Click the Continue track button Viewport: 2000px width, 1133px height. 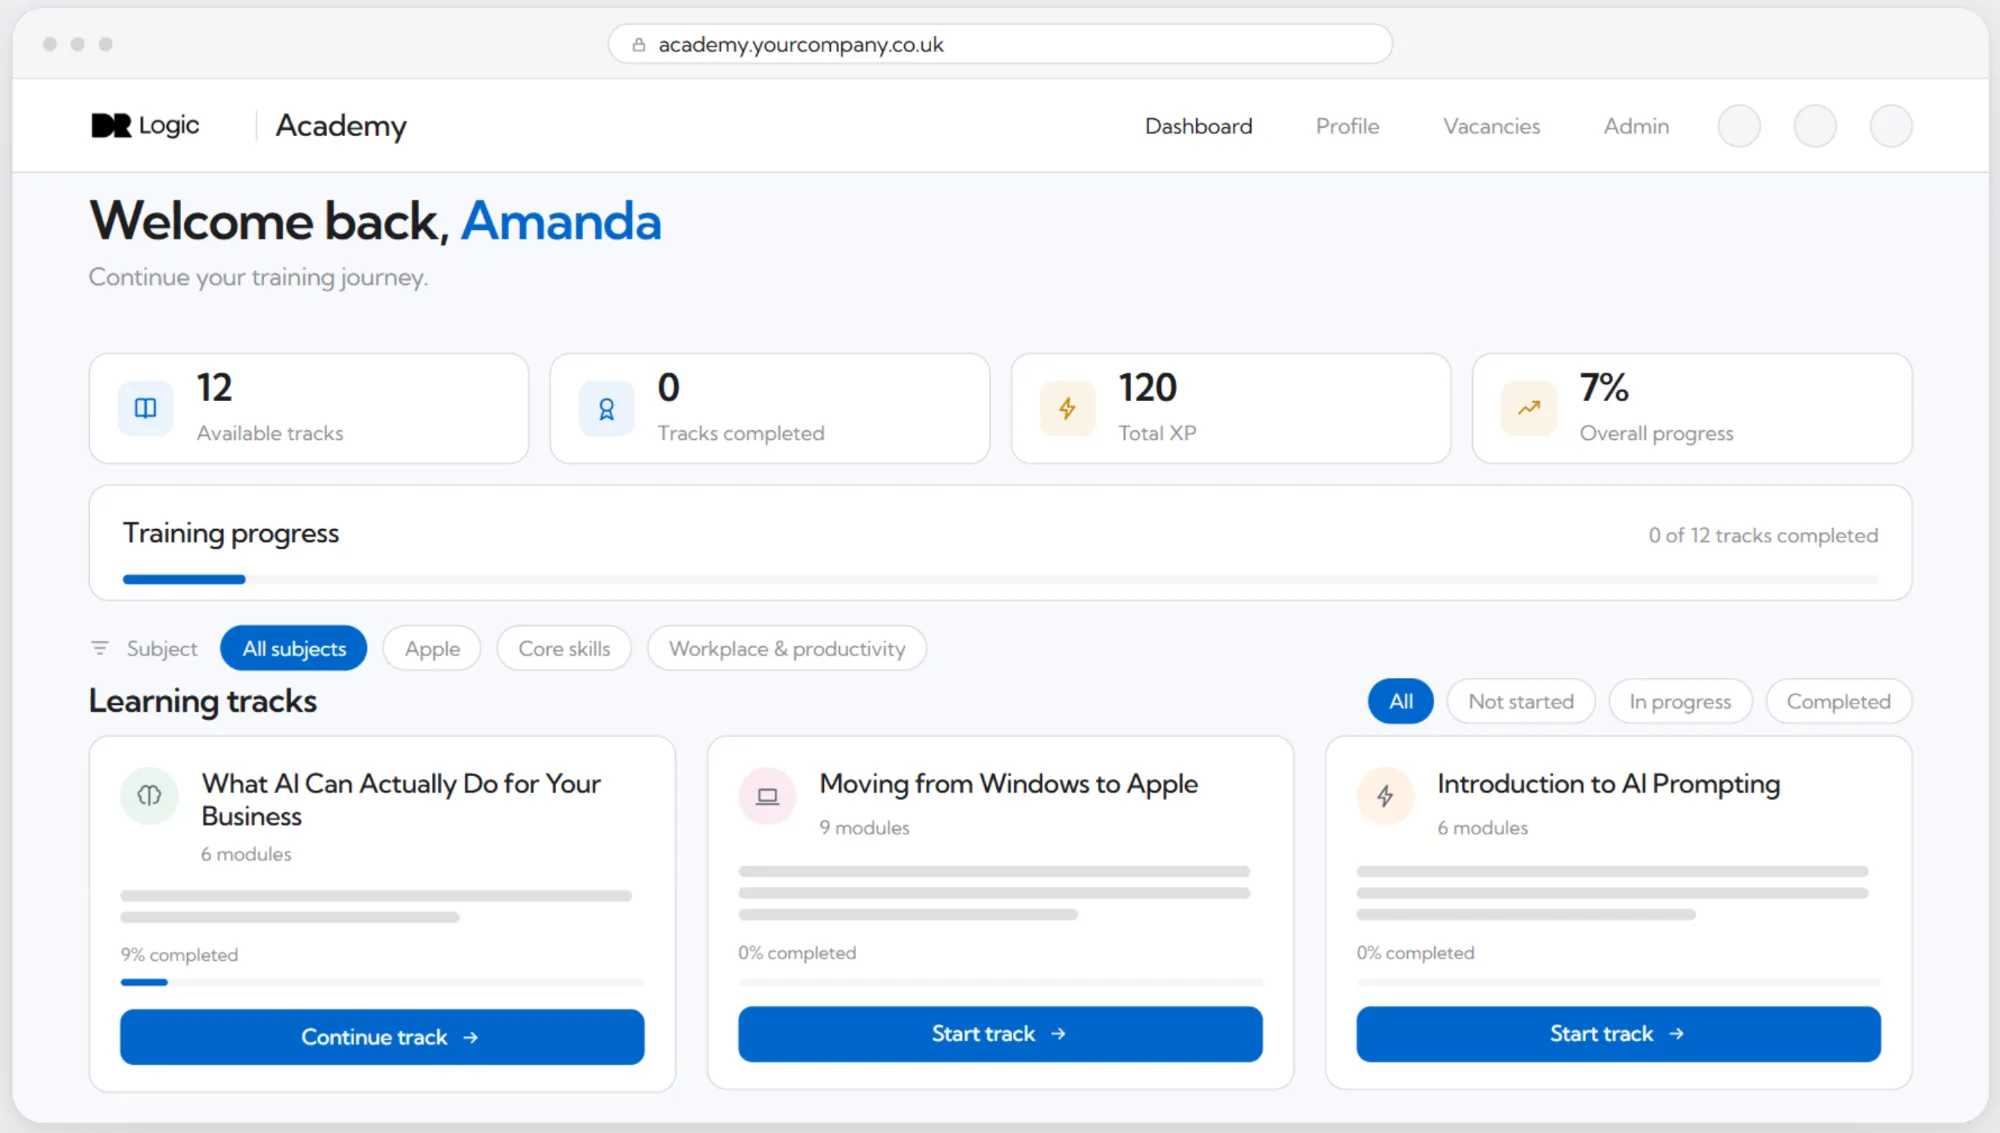(x=382, y=1037)
